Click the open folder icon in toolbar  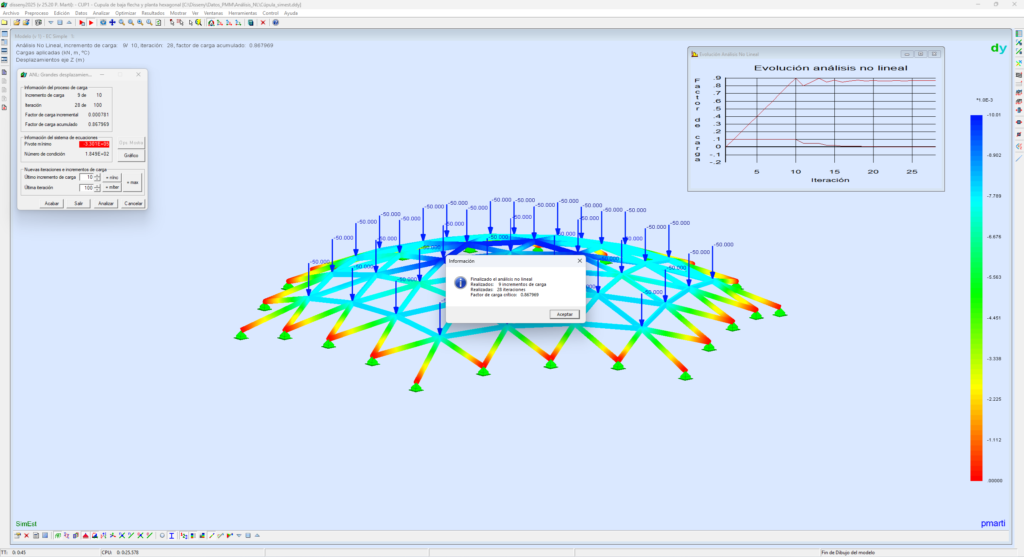click(x=16, y=22)
